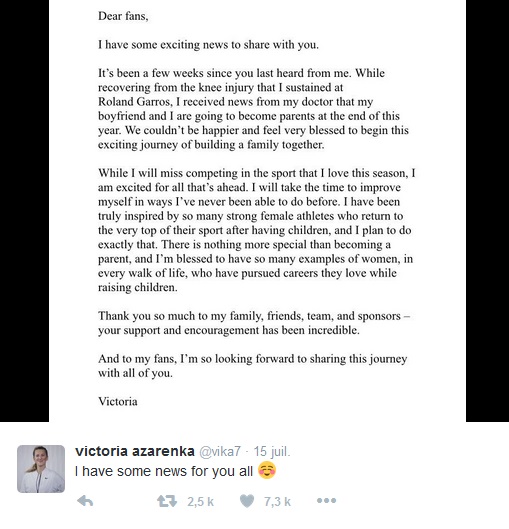
Task: Click the 'And to my fans' closing paragraph
Action: pyautogui.click(x=253, y=366)
